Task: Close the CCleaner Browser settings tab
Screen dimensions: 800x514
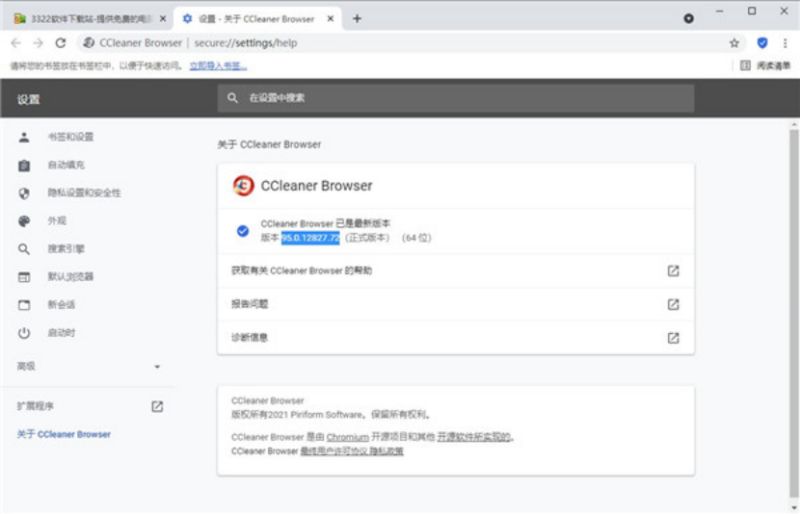Action: click(x=331, y=19)
